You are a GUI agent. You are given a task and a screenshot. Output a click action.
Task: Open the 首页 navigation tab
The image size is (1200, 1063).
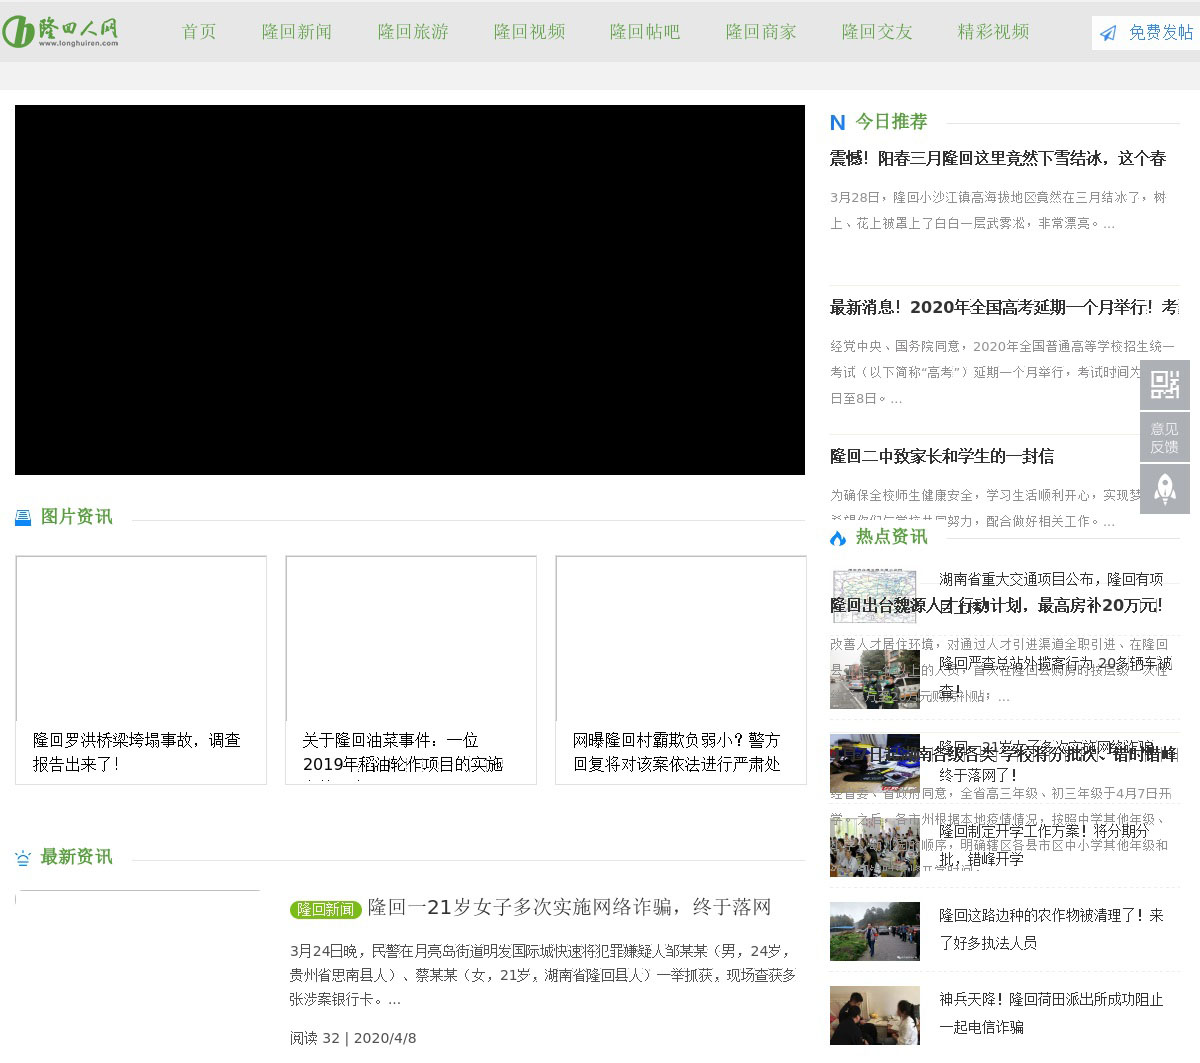199,32
